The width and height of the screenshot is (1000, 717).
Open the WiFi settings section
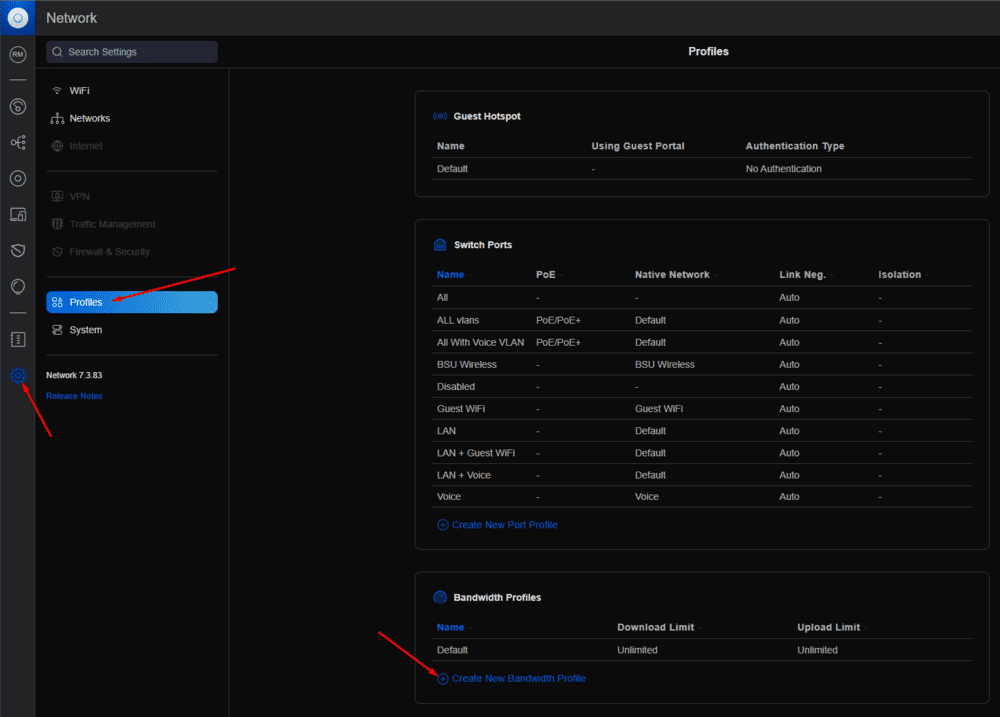(x=132, y=91)
